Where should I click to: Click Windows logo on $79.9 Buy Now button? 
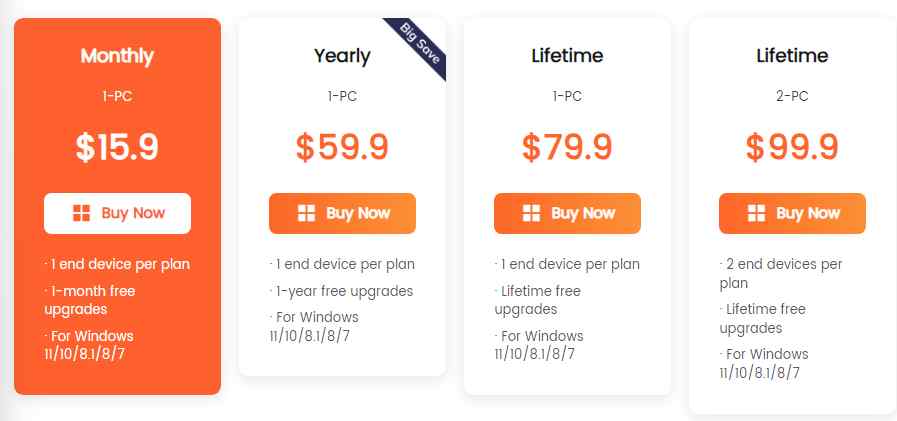(x=532, y=213)
